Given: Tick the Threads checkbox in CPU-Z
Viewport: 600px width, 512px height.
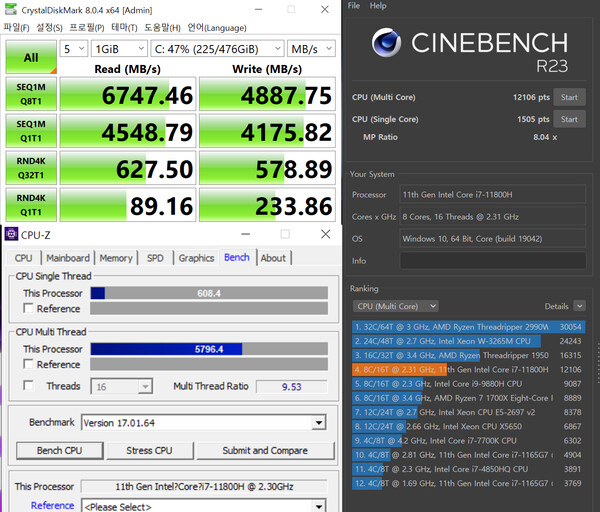Looking at the screenshot, I should (28, 385).
